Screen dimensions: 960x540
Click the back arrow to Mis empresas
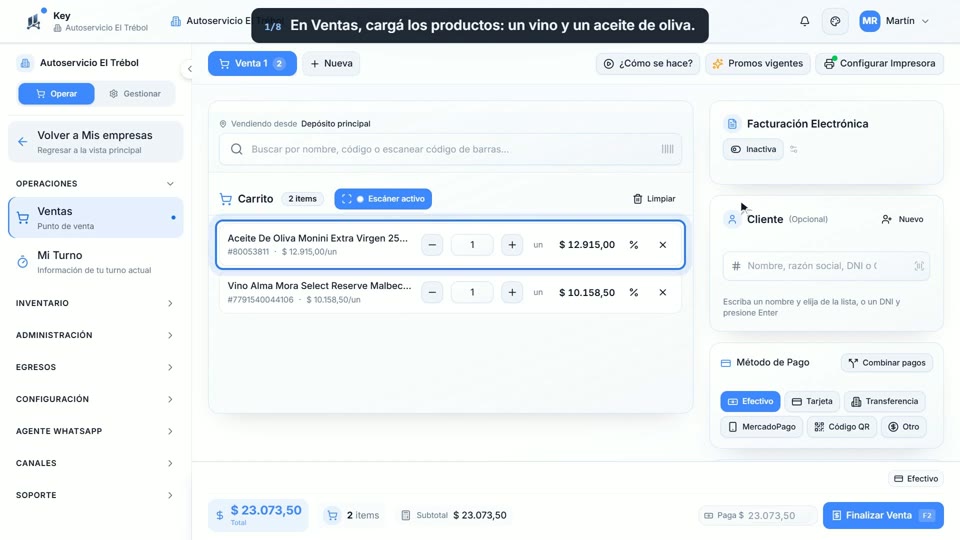point(23,141)
